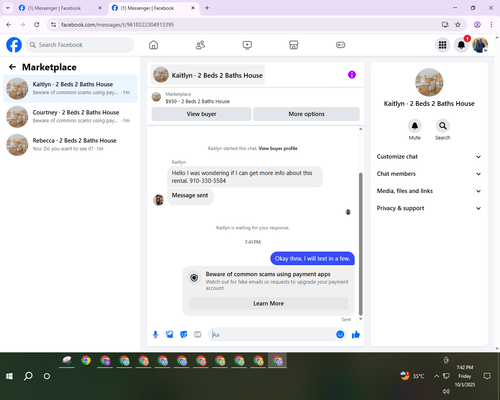Reload the page in browser toolbar
500x400 pixels.
pos(37,25)
